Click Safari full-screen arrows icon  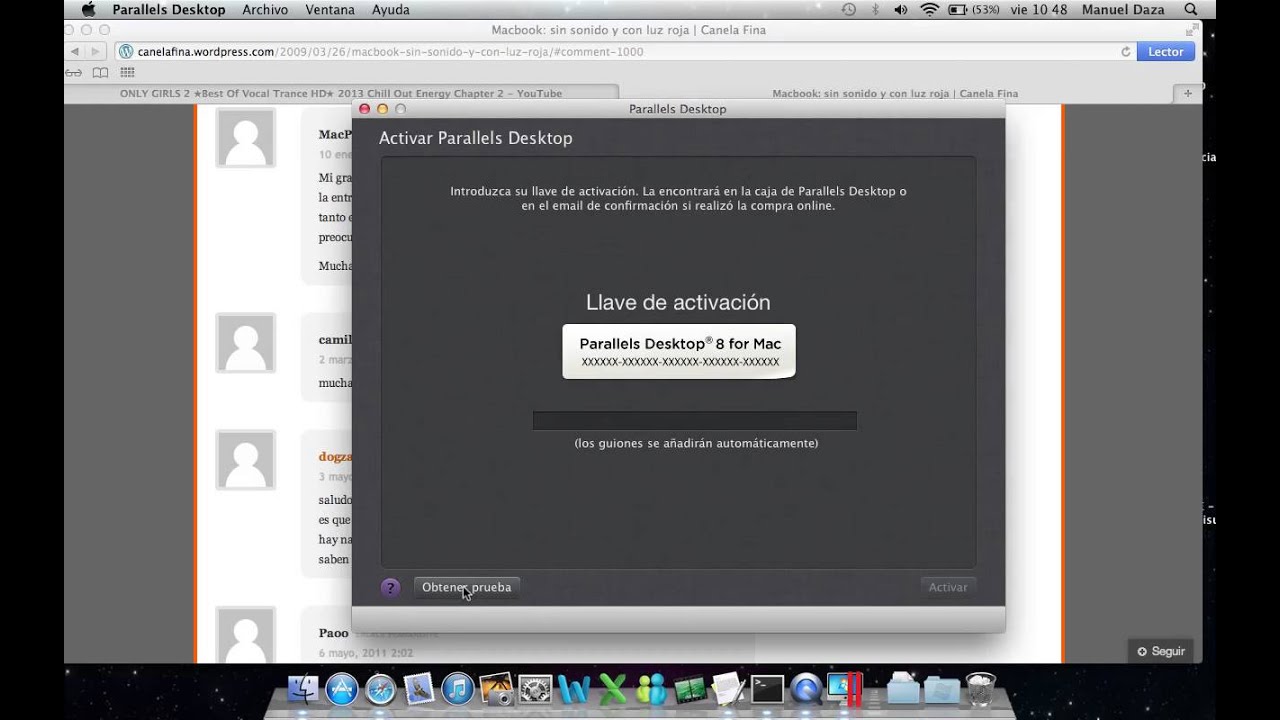(x=1190, y=30)
